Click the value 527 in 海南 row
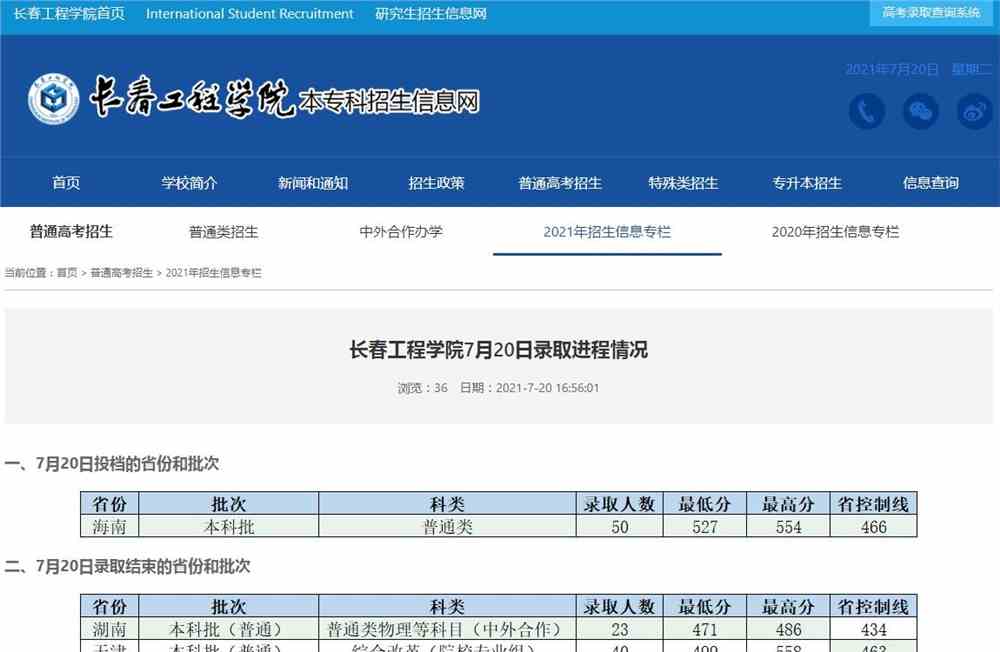Viewport: 1000px width, 652px height. coord(705,527)
